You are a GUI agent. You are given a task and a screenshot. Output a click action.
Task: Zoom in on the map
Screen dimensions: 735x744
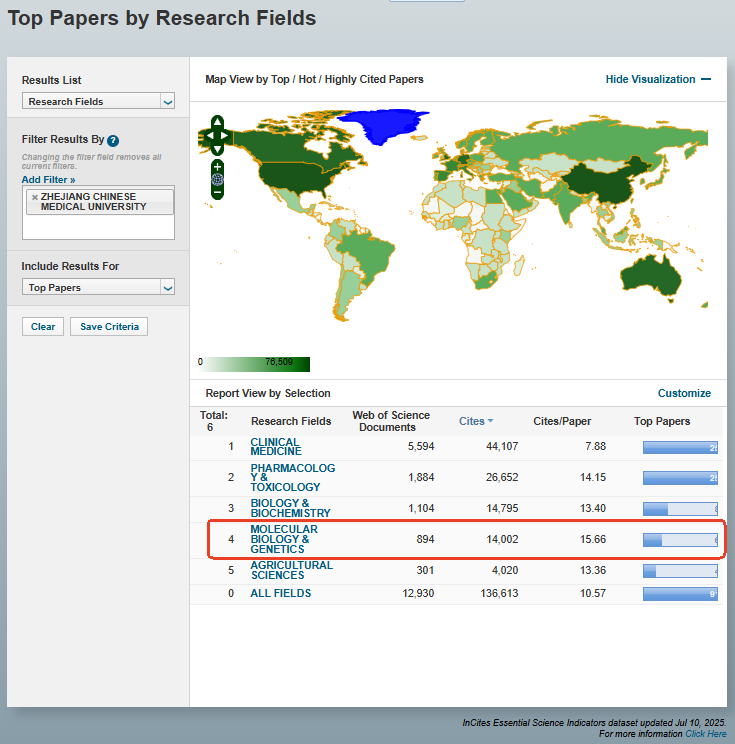point(217,166)
